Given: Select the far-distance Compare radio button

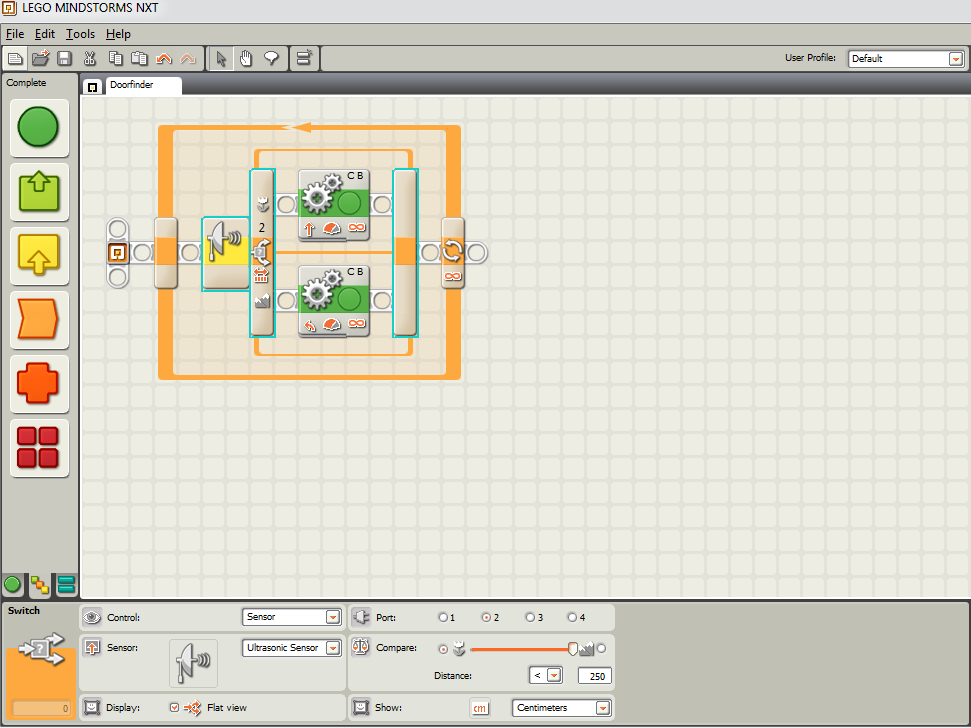Looking at the screenshot, I should point(601,649).
